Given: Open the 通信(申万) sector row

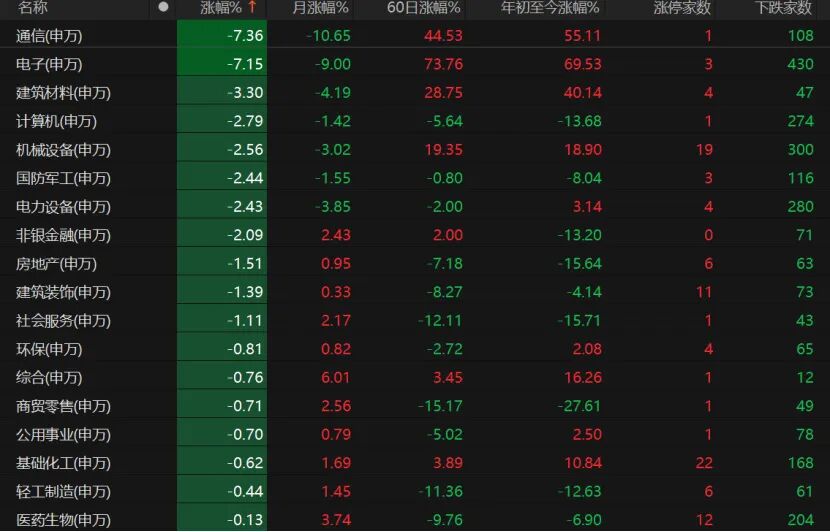Looking at the screenshot, I should 415,35.
